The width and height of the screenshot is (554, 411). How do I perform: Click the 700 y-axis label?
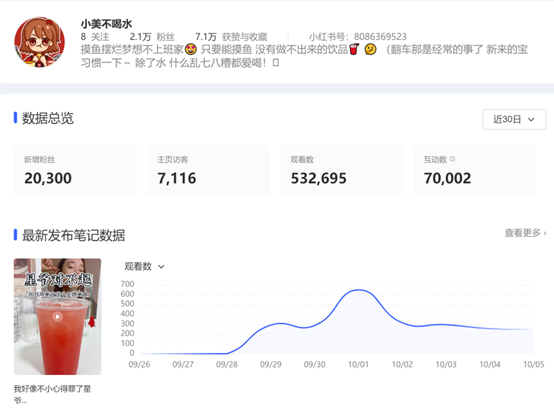point(128,284)
